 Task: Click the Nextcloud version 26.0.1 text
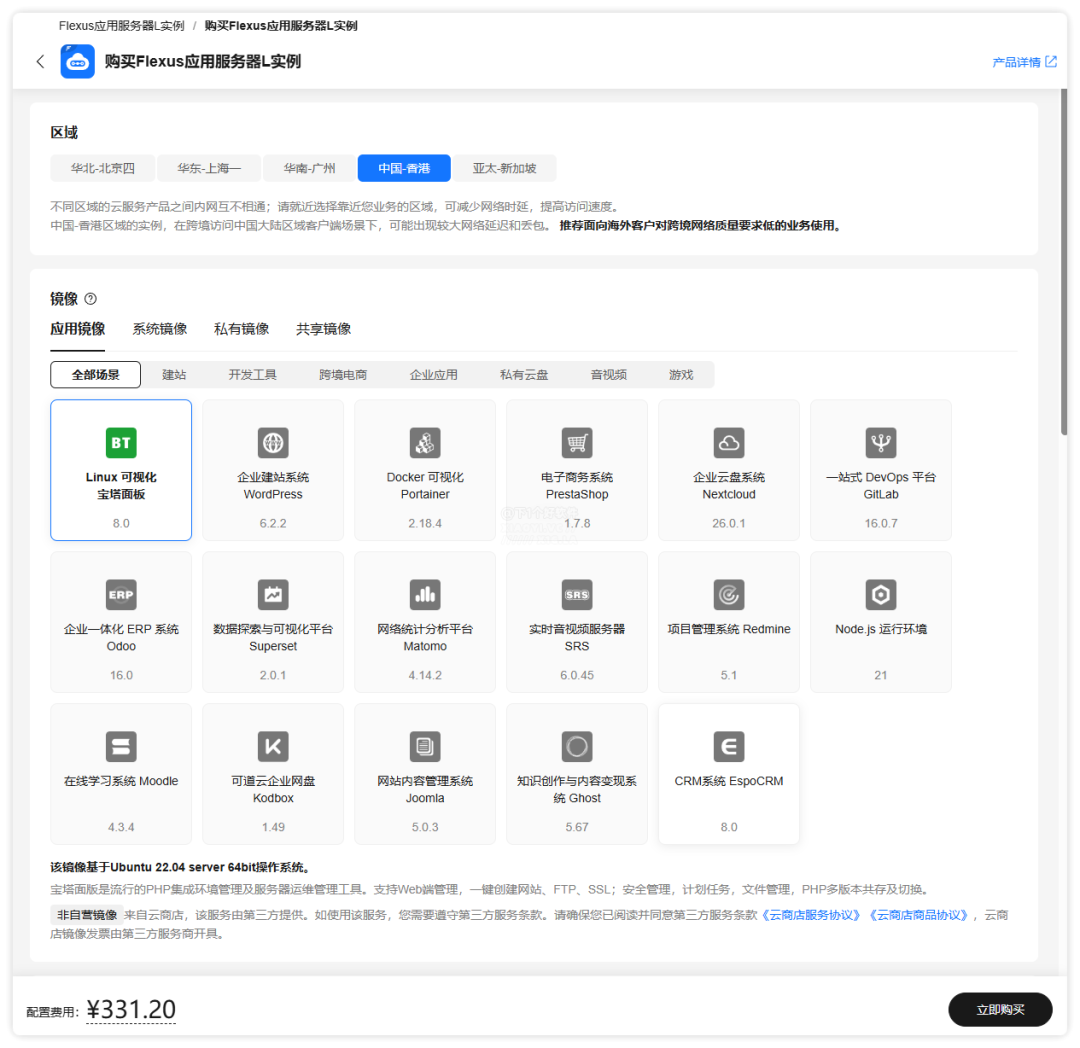tap(729, 523)
